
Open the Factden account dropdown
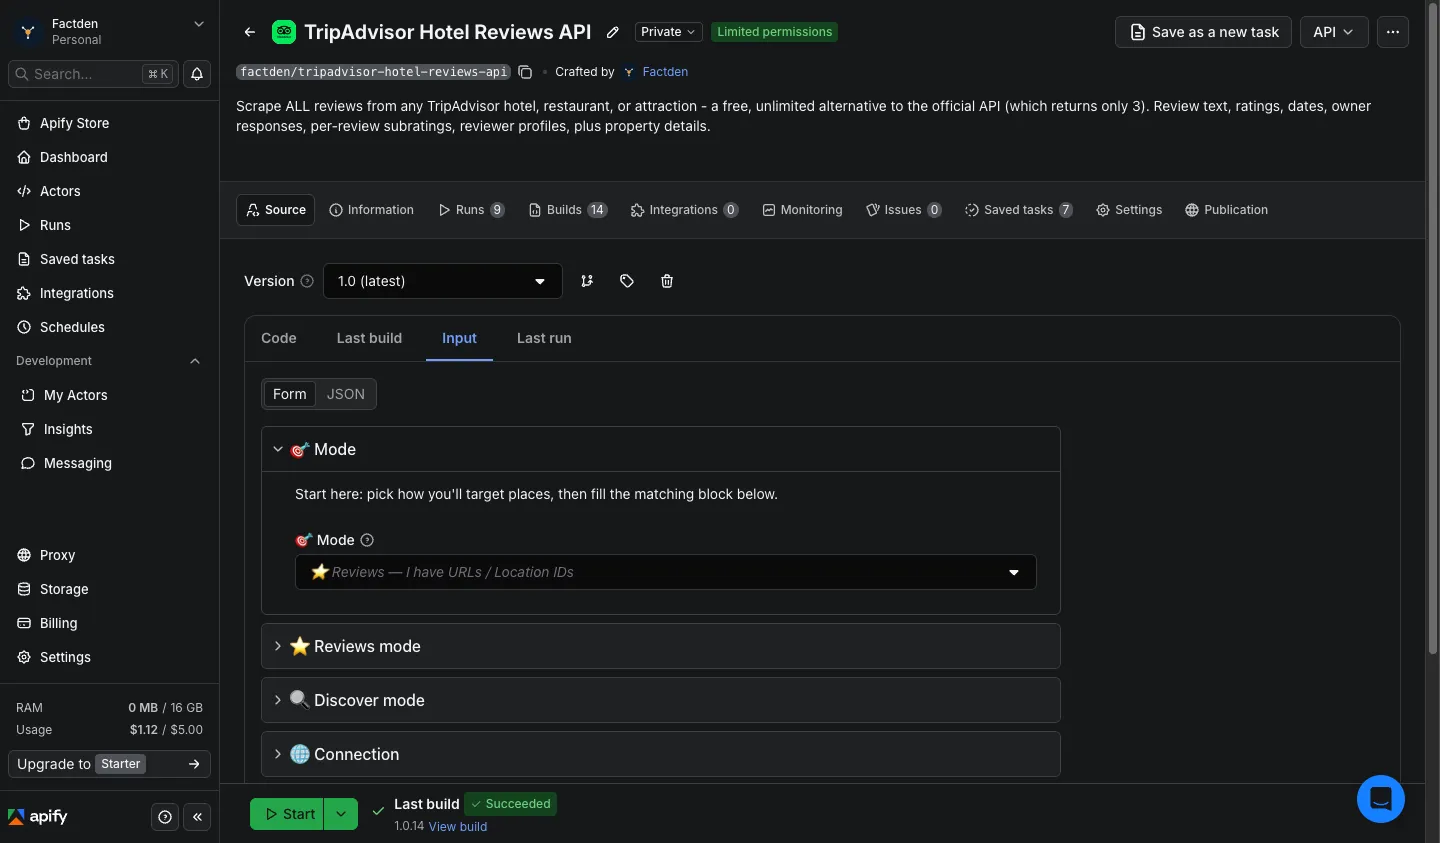click(x=109, y=31)
